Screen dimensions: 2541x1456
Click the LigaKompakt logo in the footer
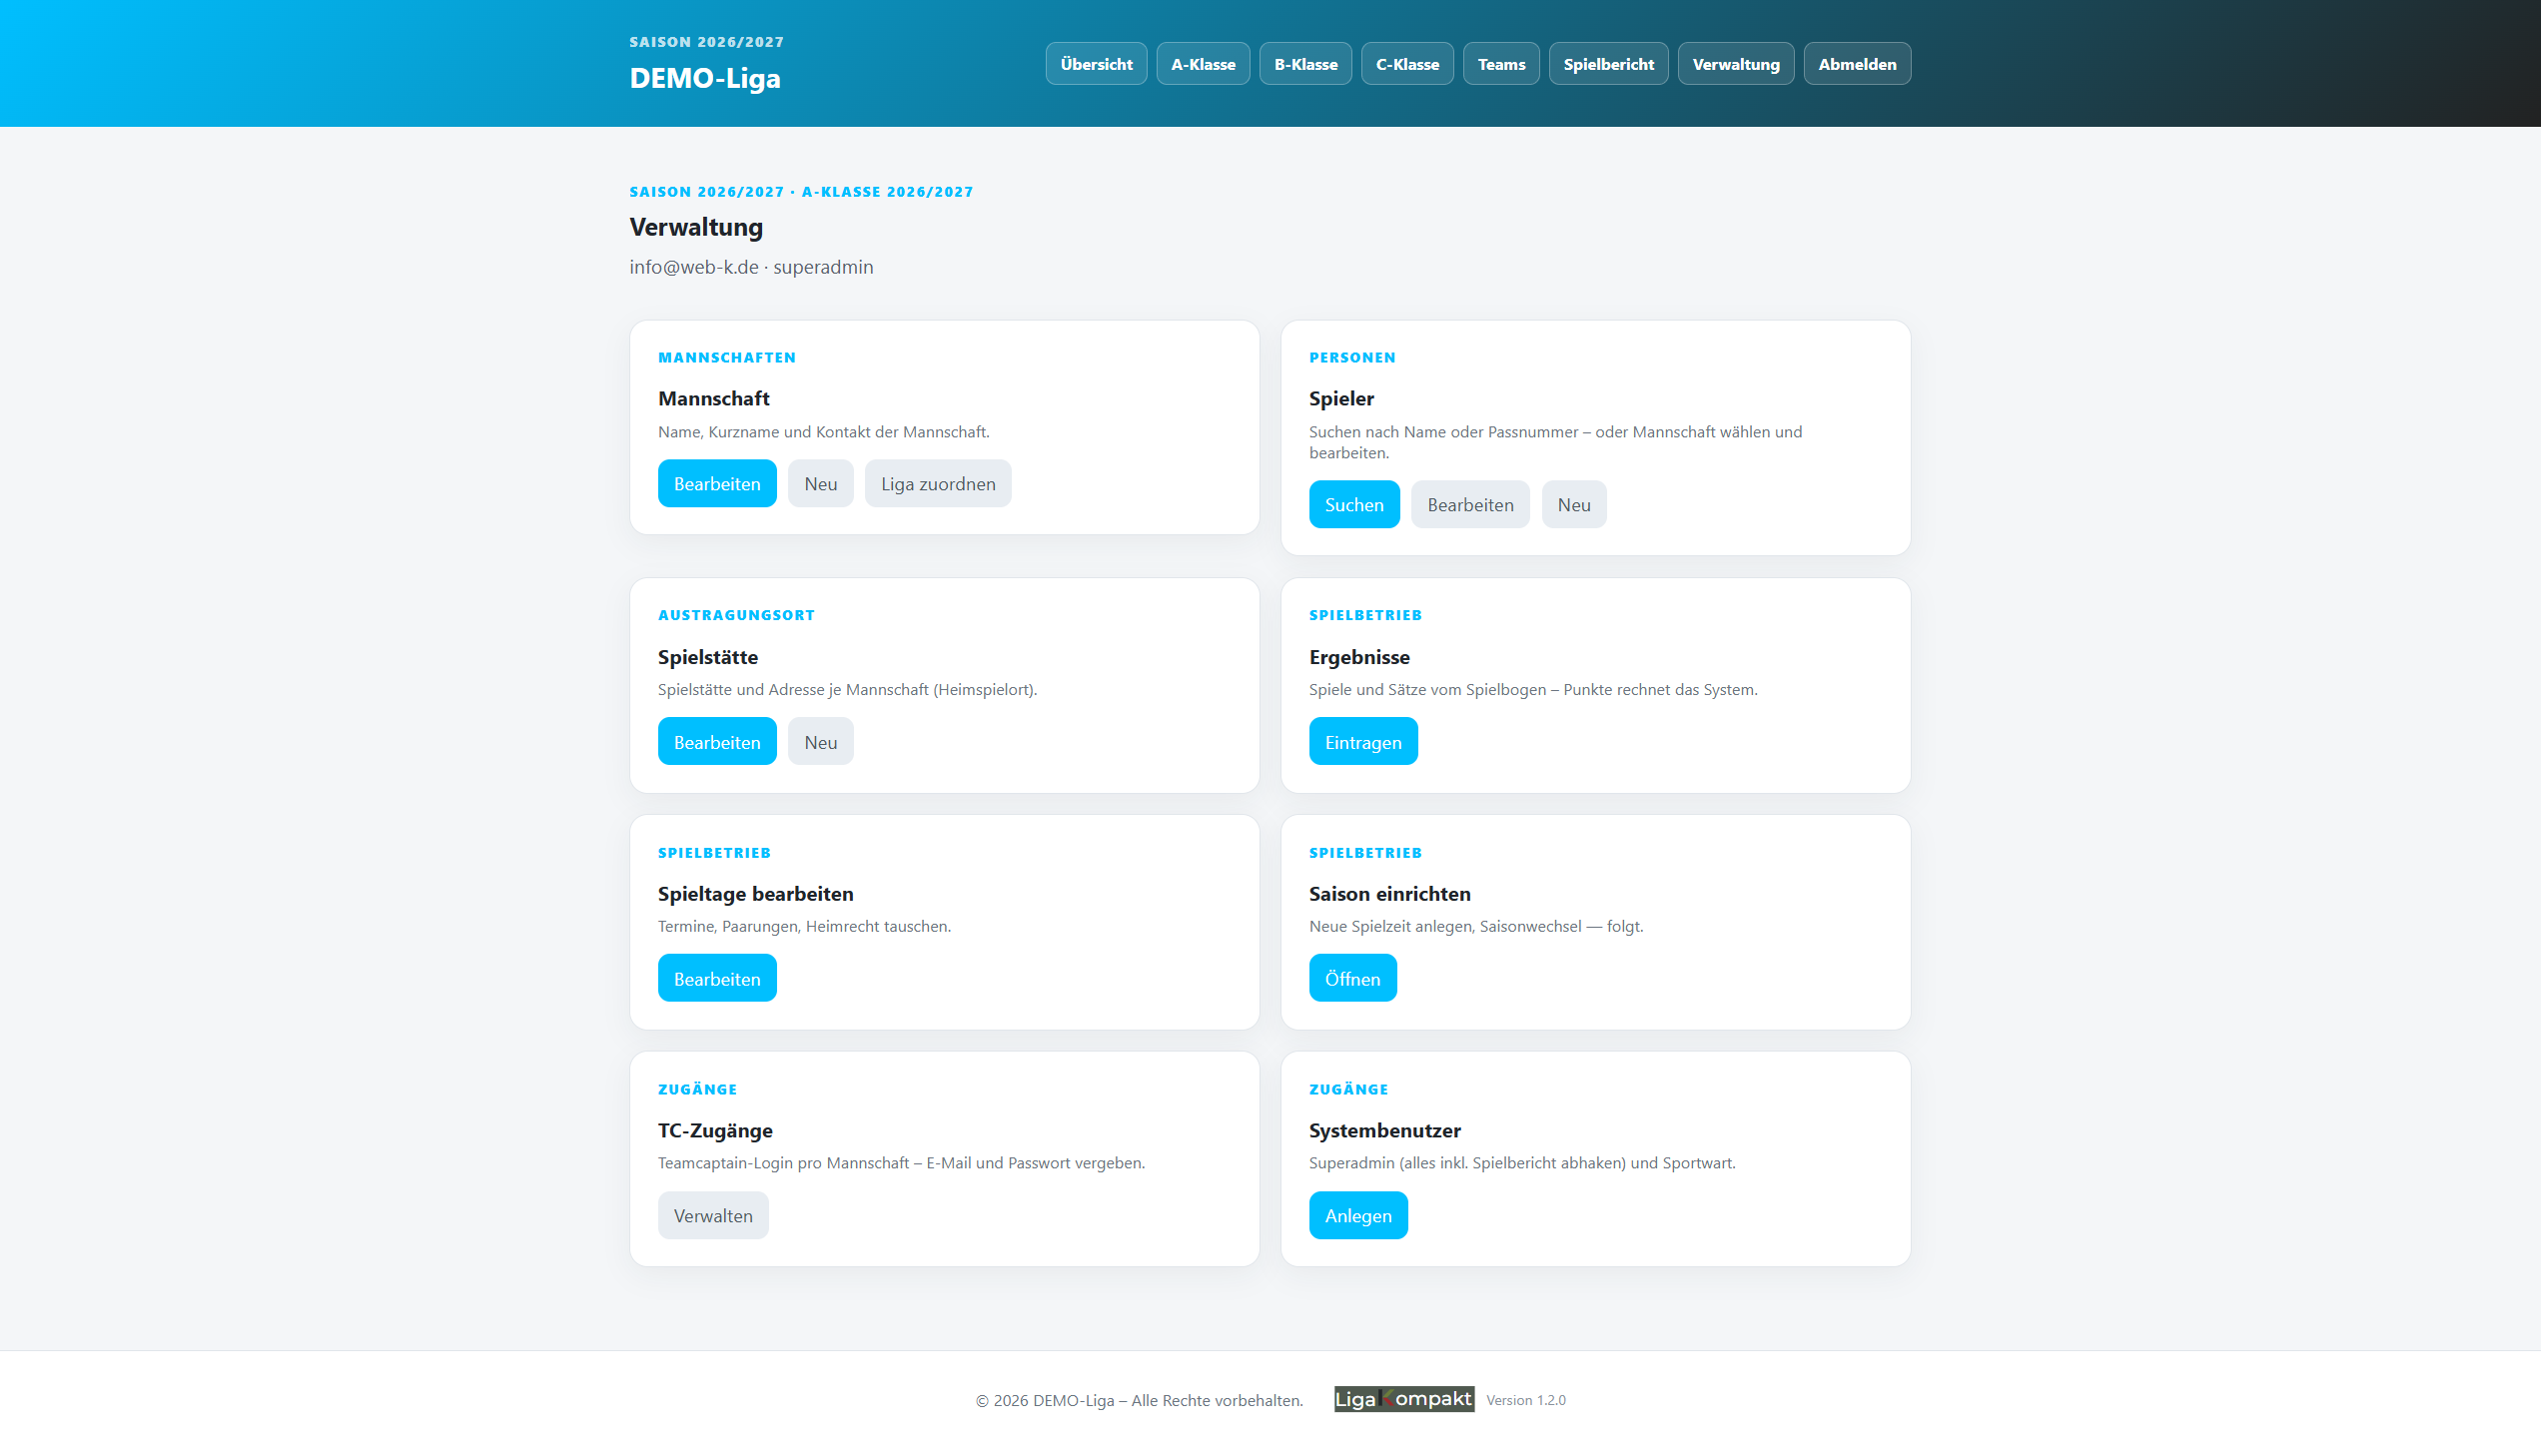tap(1403, 1399)
